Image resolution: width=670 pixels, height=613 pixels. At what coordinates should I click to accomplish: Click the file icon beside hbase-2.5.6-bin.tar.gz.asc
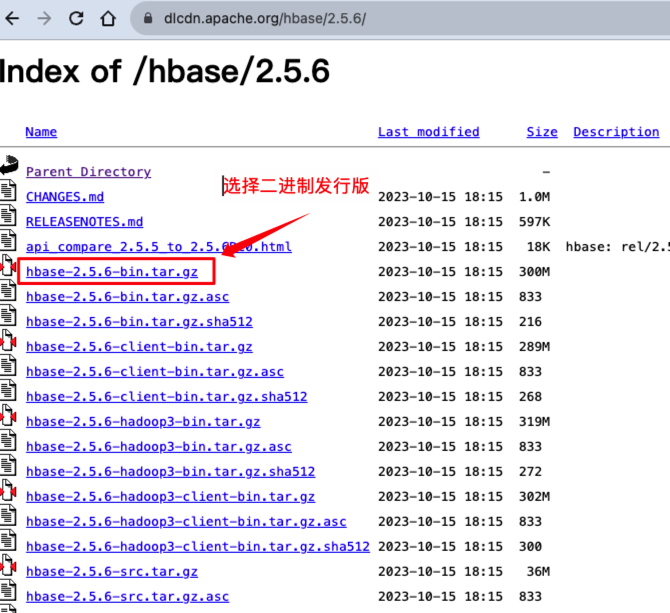pyautogui.click(x=8, y=290)
